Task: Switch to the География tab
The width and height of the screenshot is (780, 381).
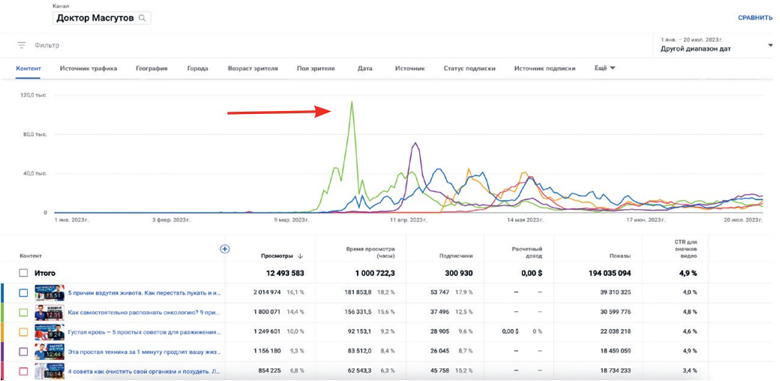Action: tap(151, 69)
